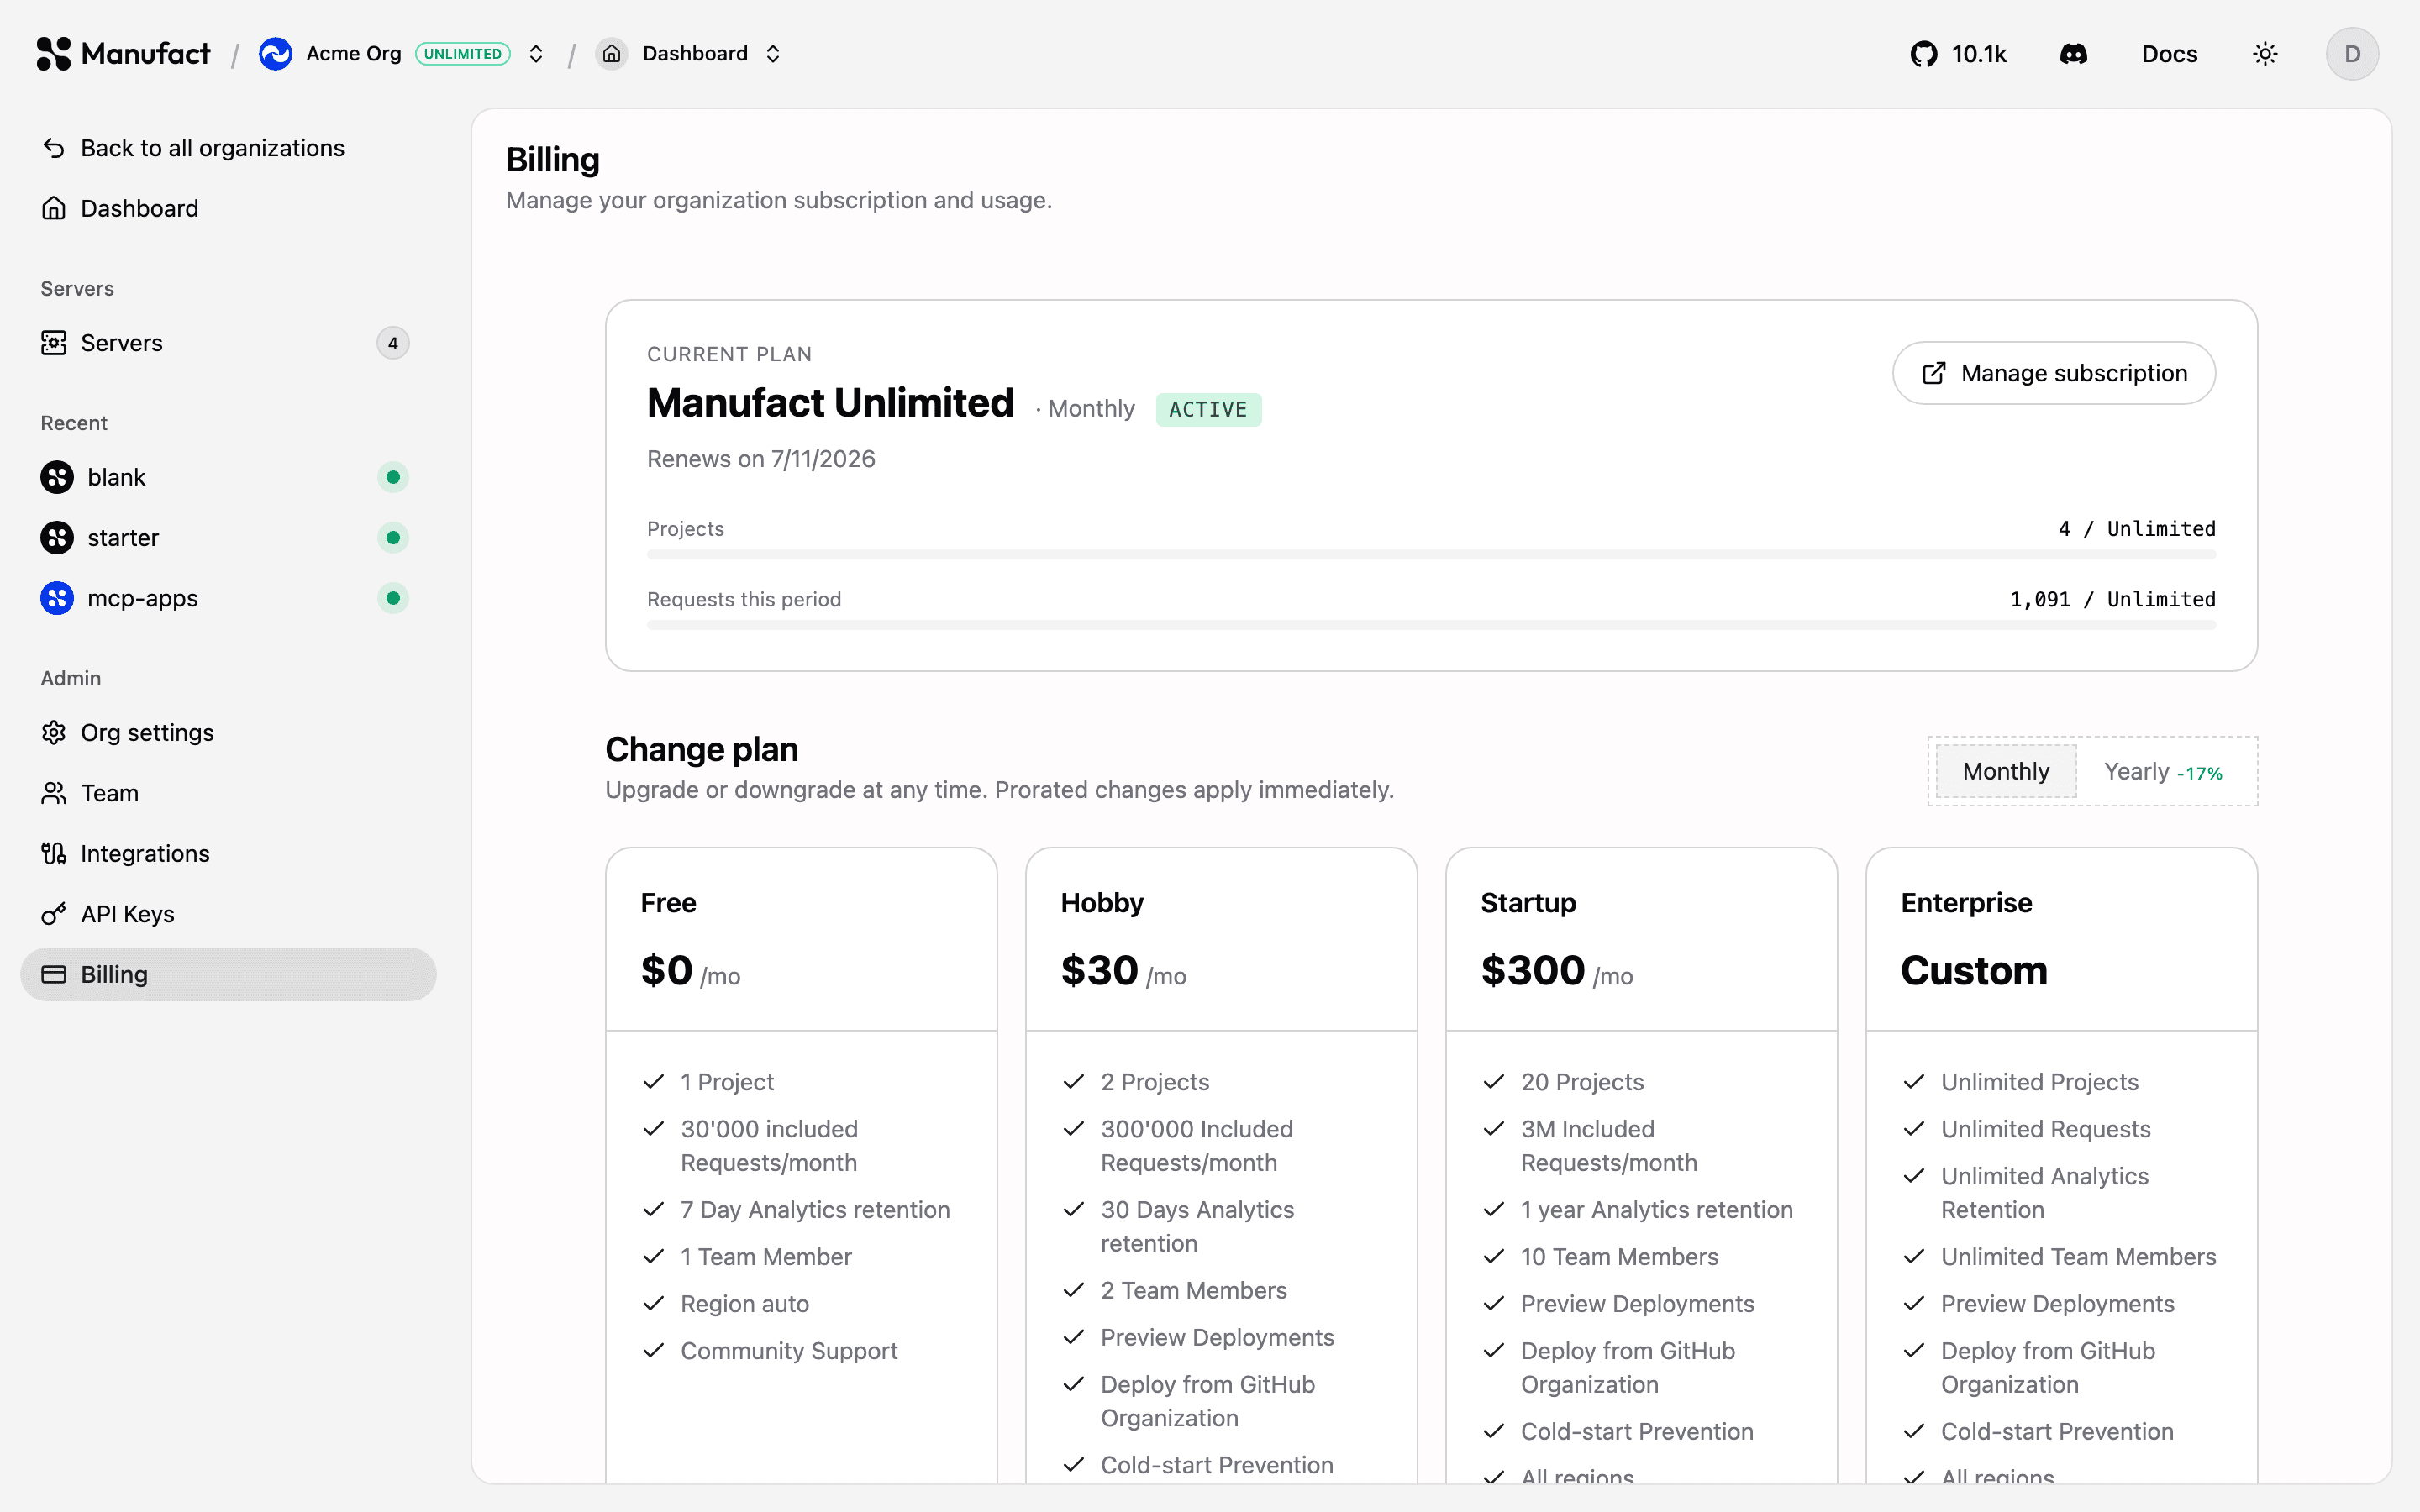Select Billing in sidebar

[228, 974]
